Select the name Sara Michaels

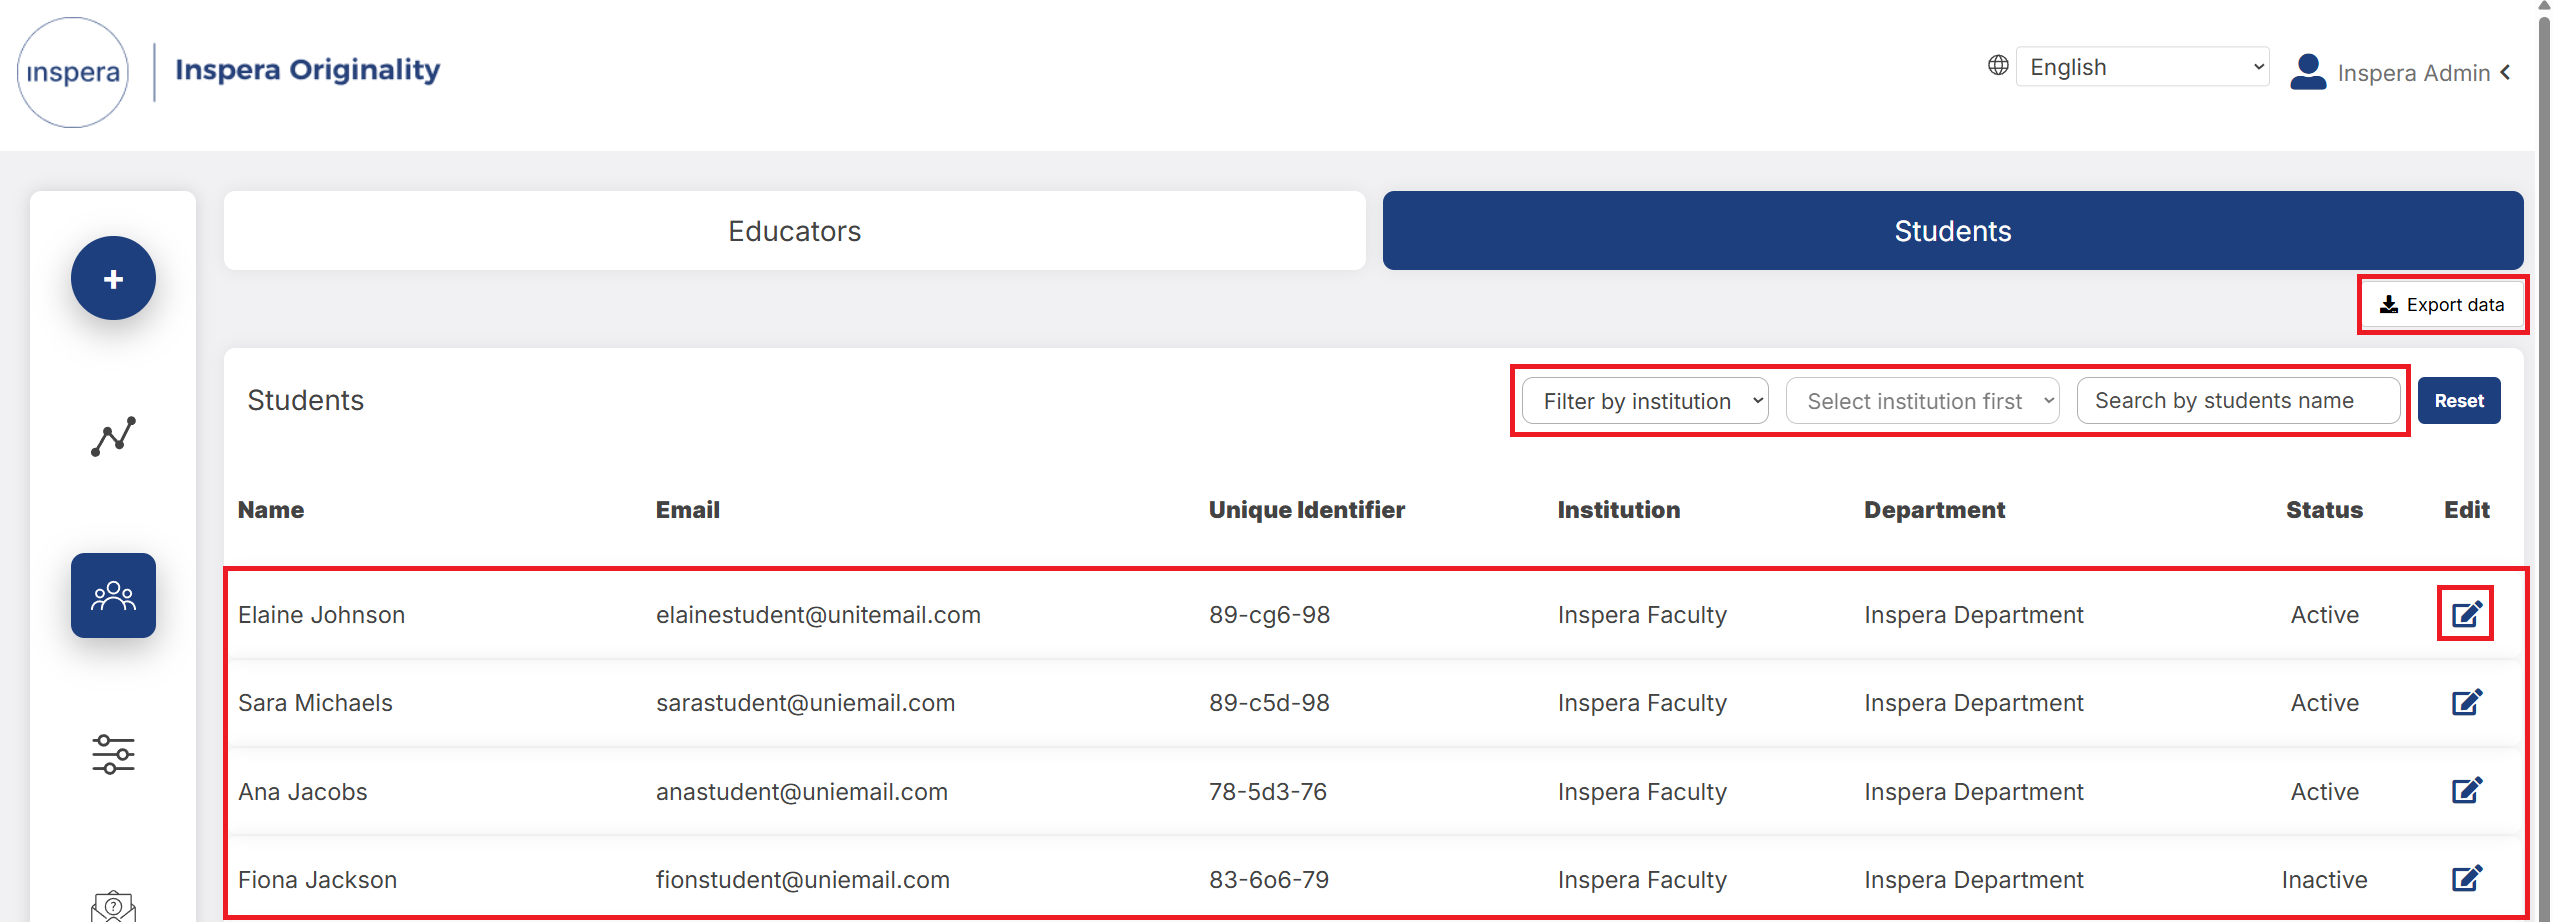[315, 703]
